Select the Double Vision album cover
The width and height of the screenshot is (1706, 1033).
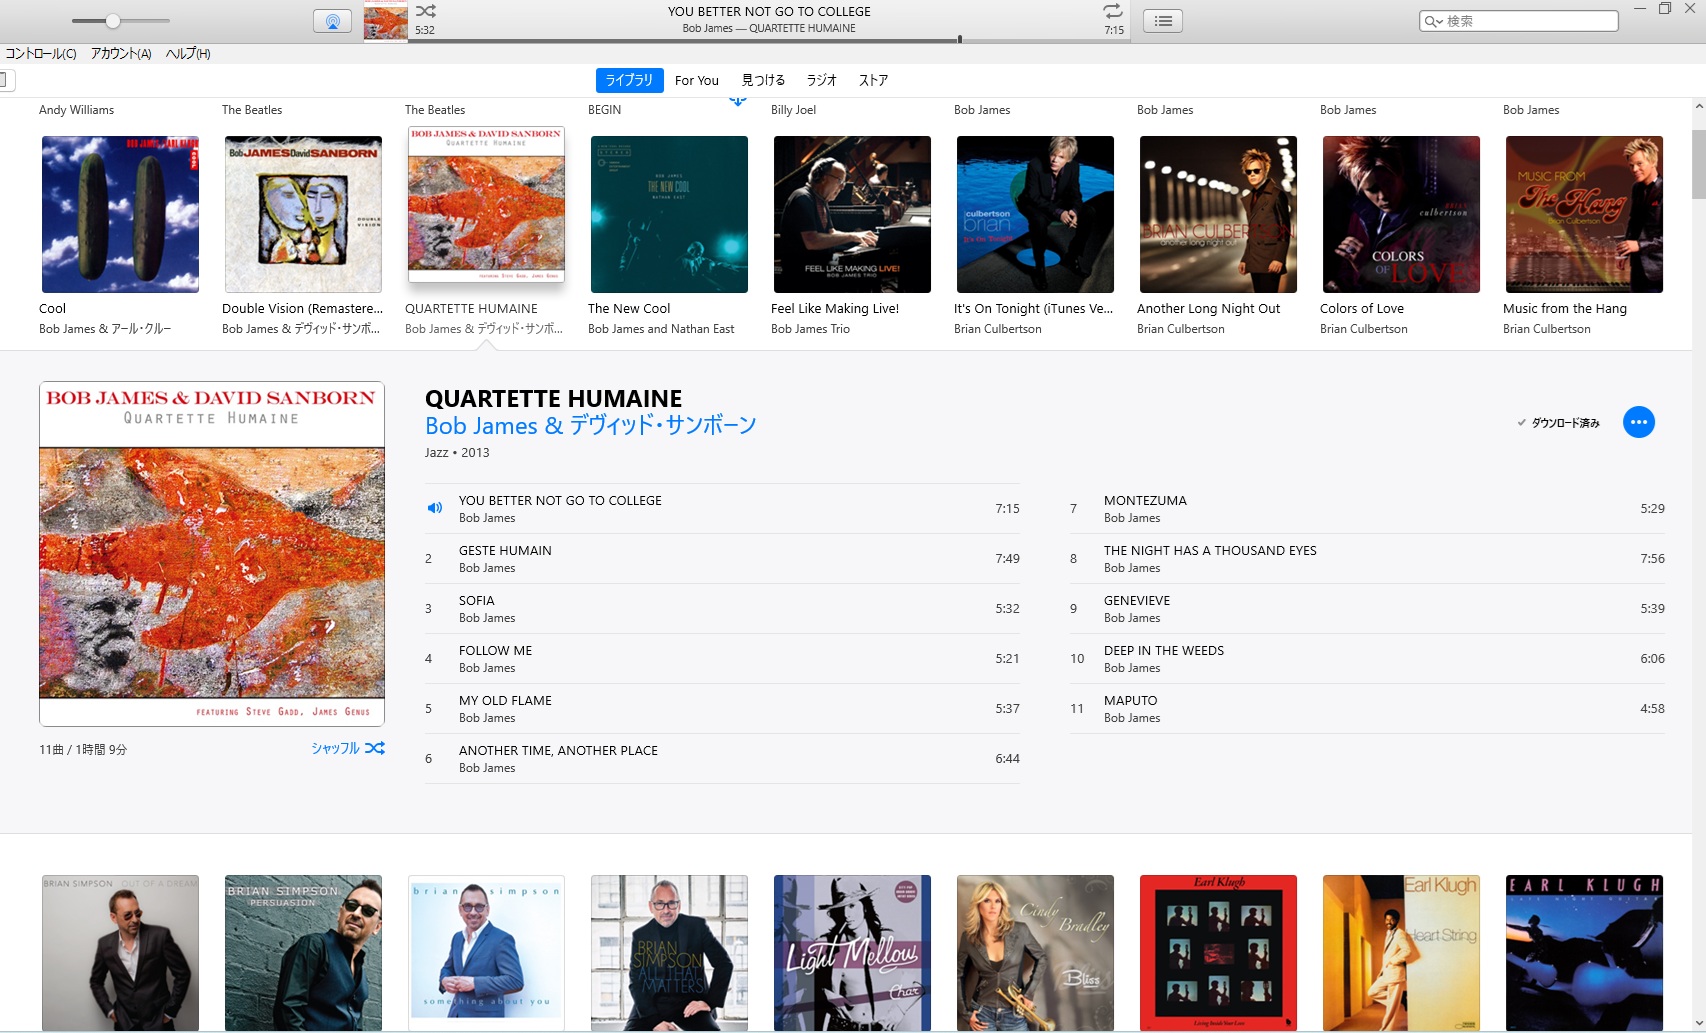303,214
